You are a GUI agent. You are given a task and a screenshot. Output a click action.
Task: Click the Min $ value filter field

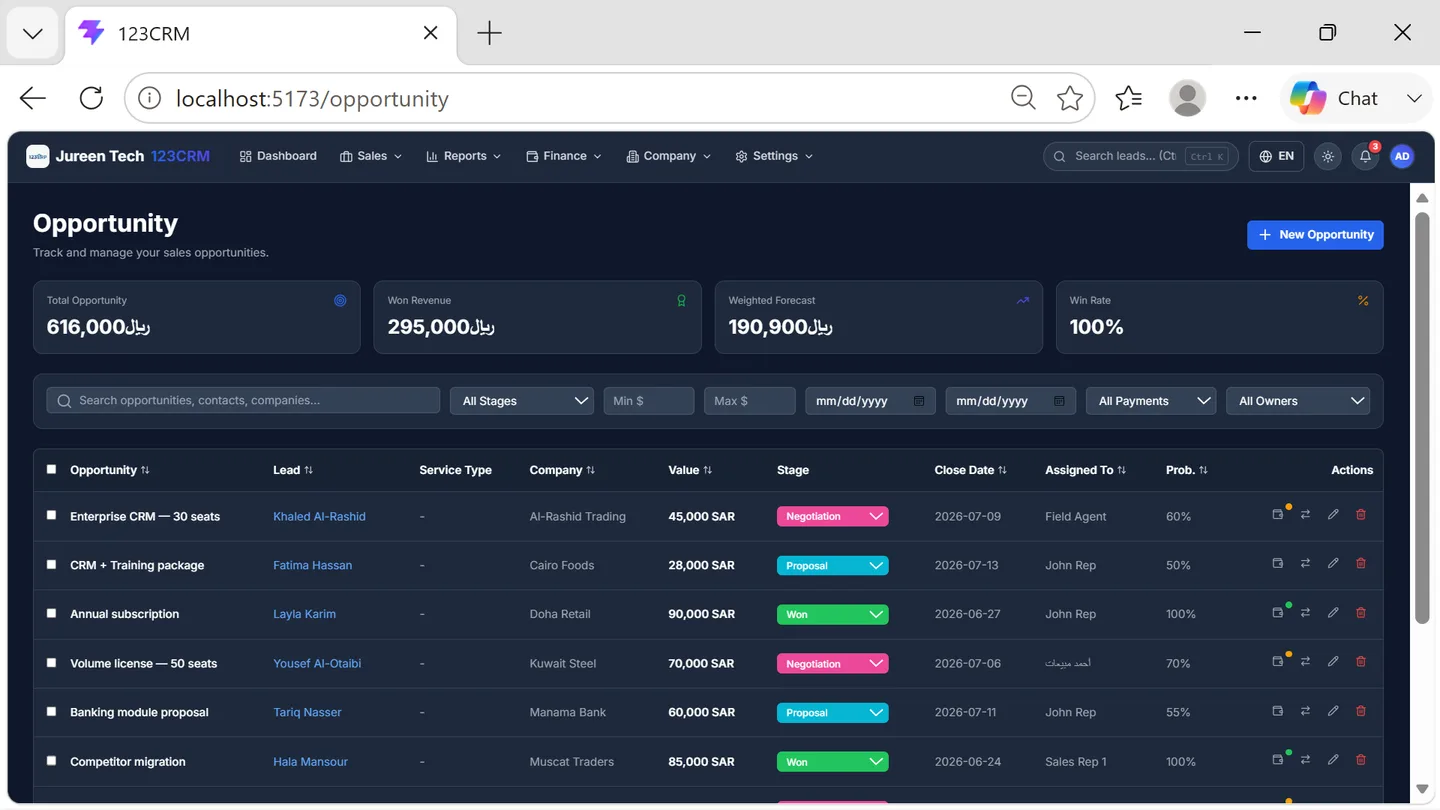pyautogui.click(x=649, y=401)
